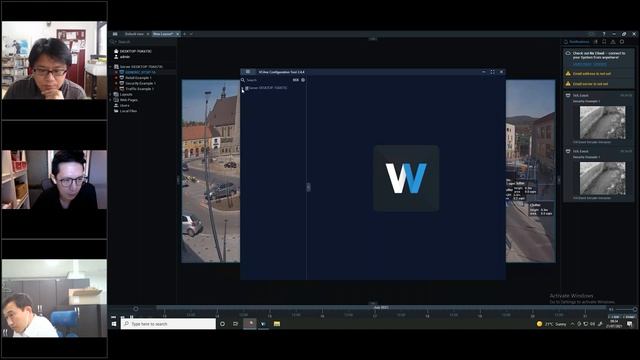Open the Events tab icon in right panel
640x360 pixels.
[613, 42]
